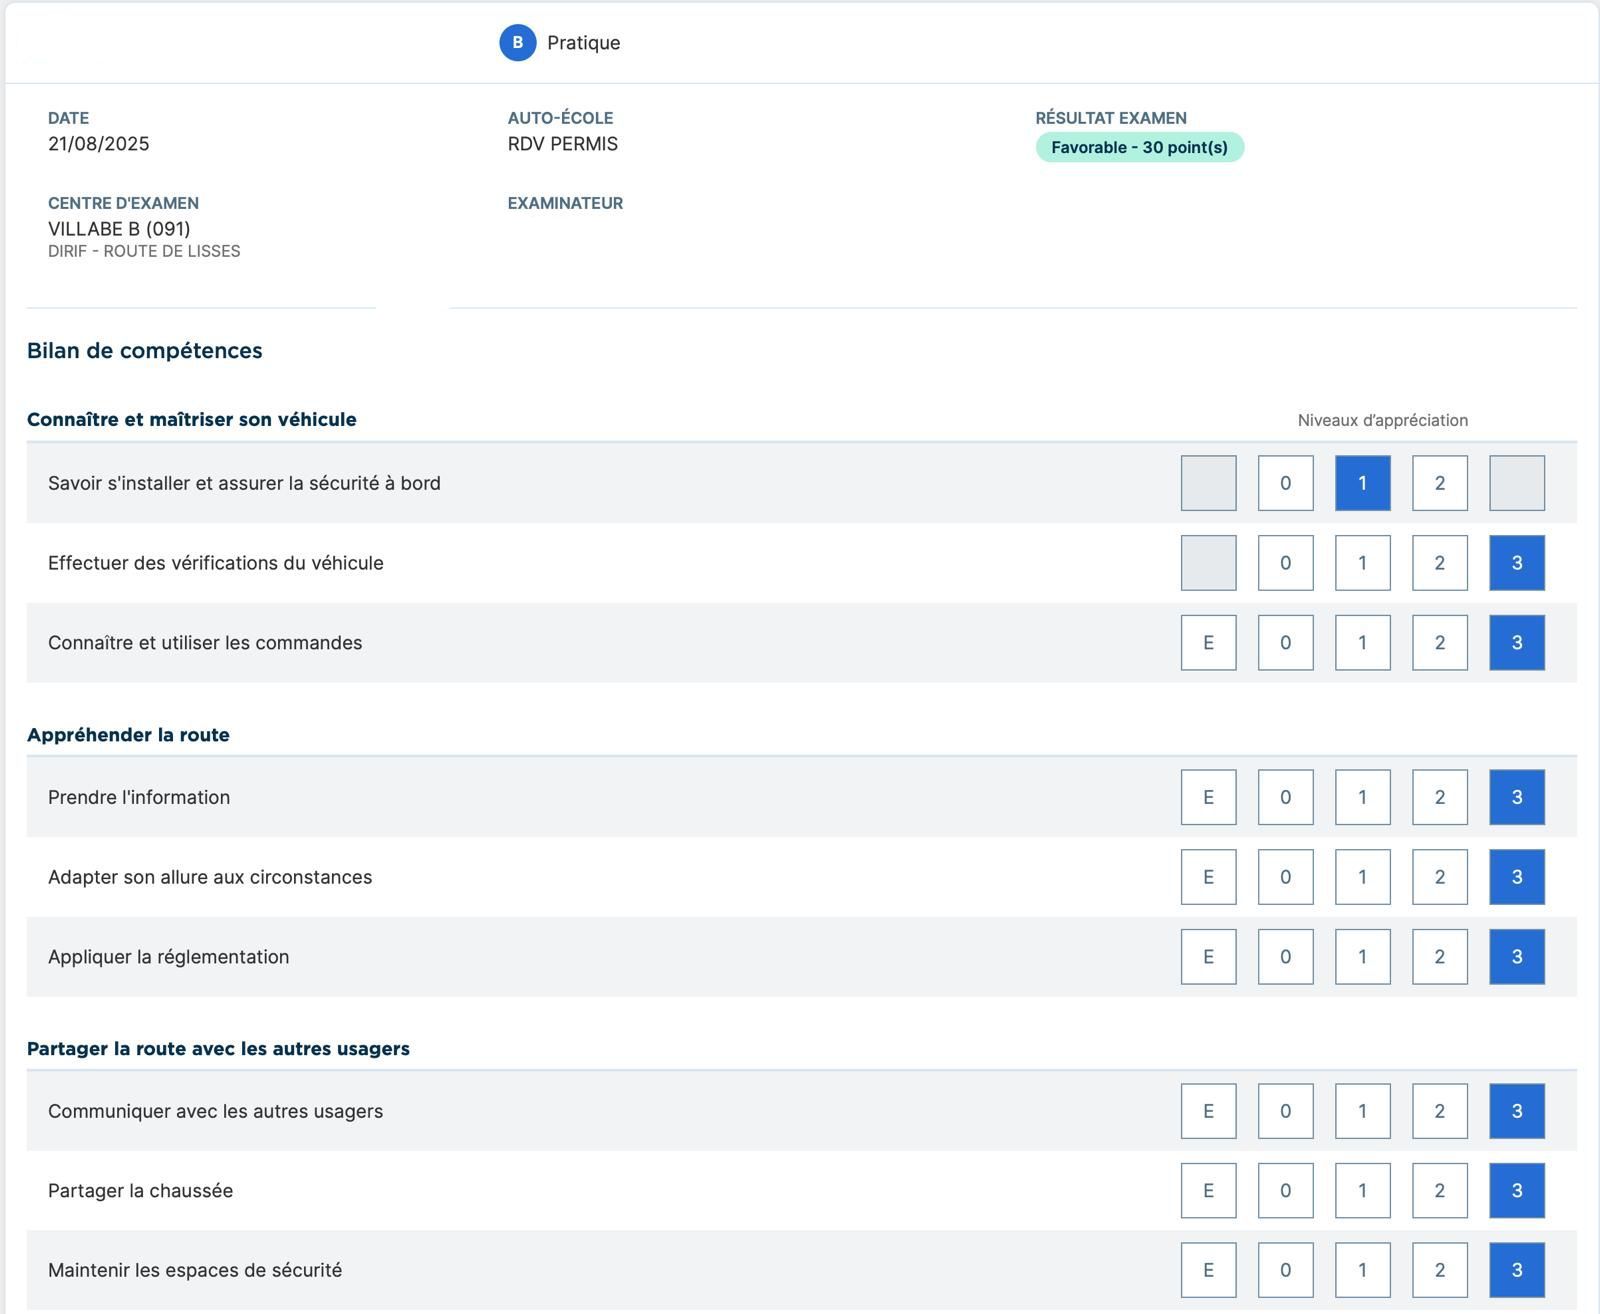This screenshot has width=1600, height=1314.
Task: Click rightmost grey box in Savoir s'installer row
Action: tap(1516, 483)
